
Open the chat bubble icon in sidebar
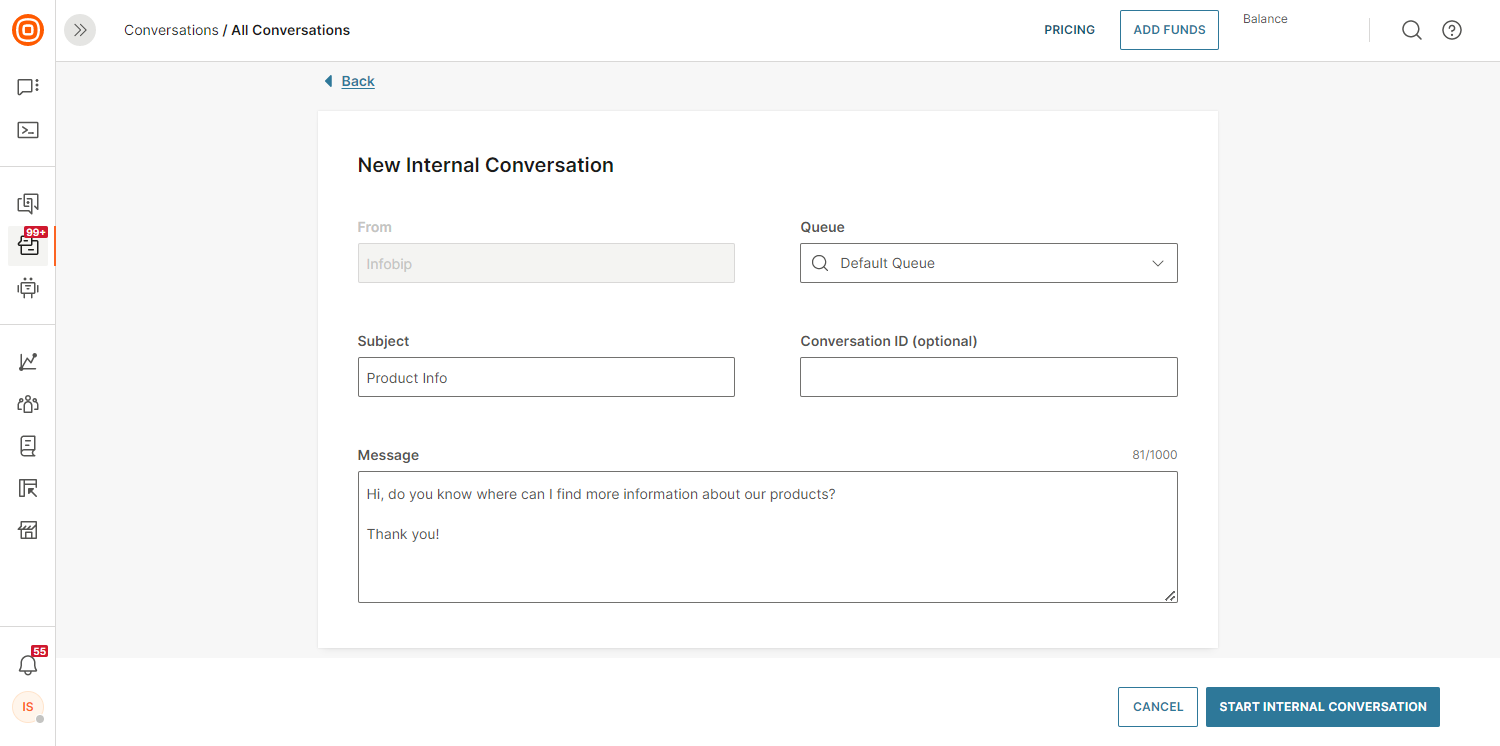(x=28, y=87)
